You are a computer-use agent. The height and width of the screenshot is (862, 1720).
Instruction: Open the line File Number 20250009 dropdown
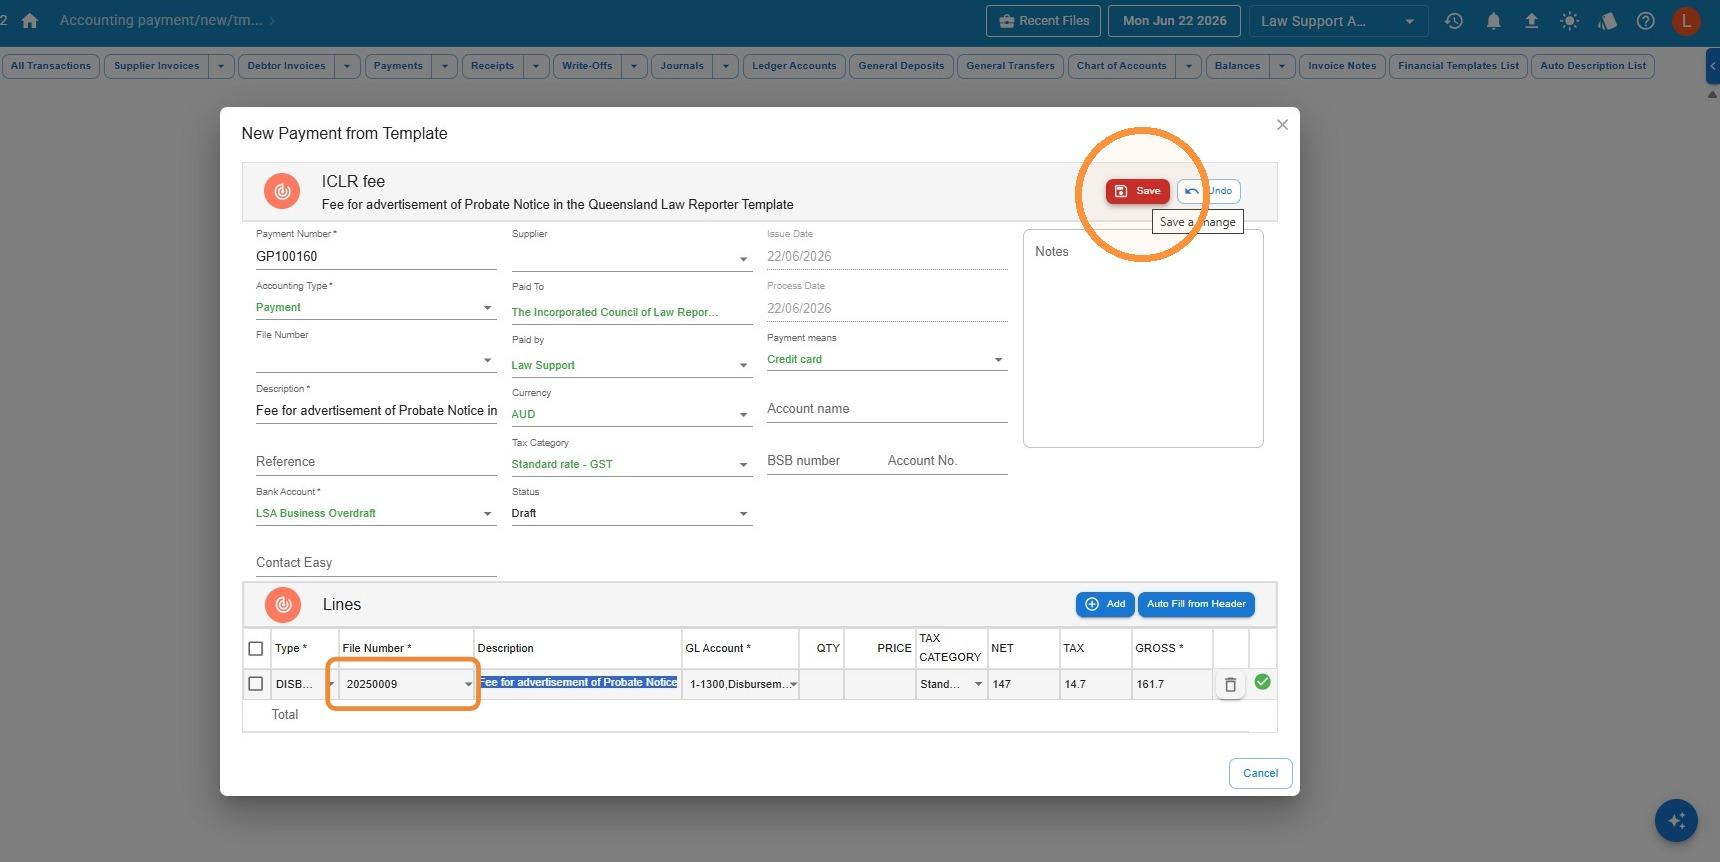468,685
